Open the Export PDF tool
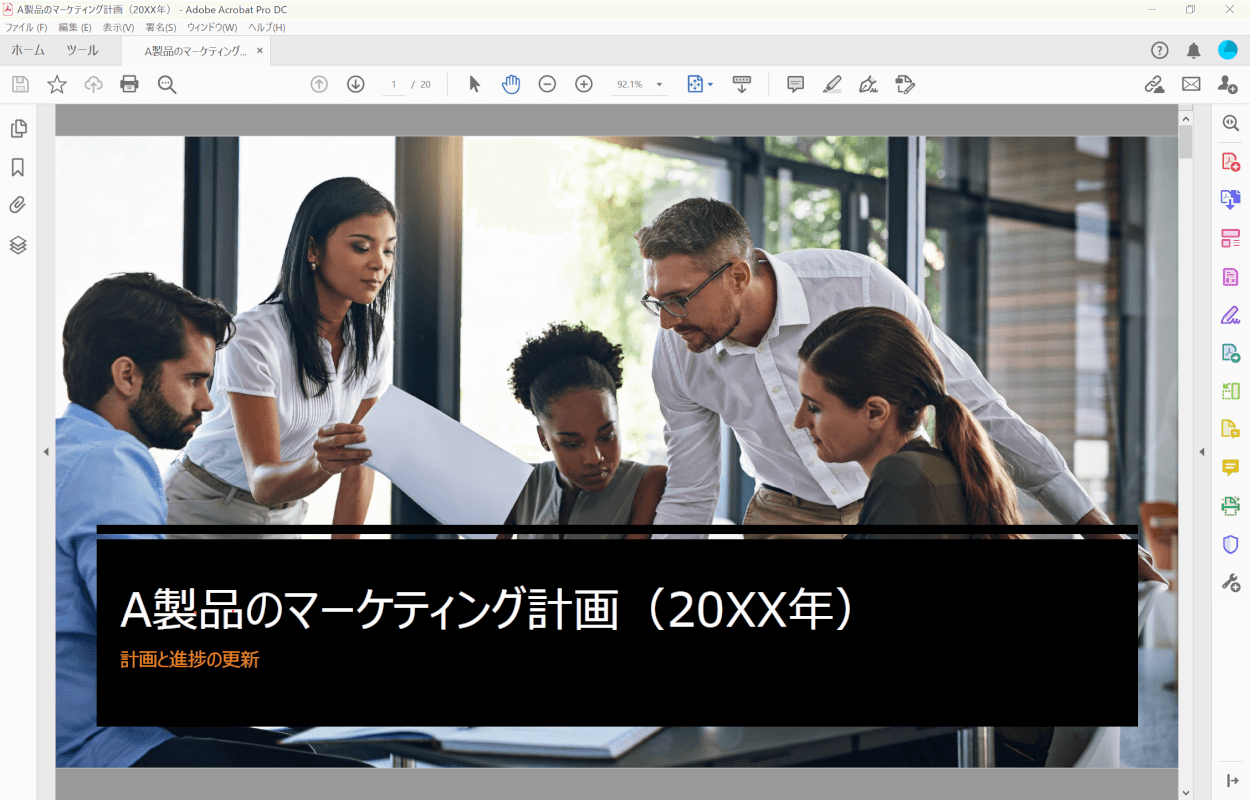This screenshot has width=1250, height=800. [x=1229, y=199]
